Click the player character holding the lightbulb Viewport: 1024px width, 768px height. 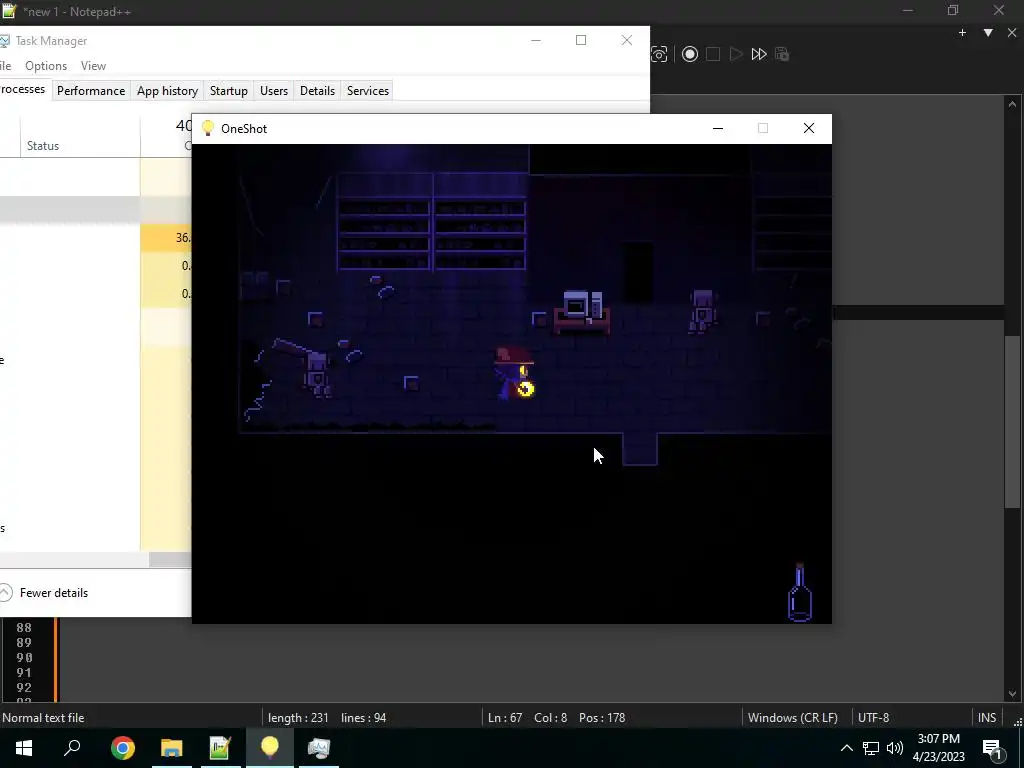point(514,374)
